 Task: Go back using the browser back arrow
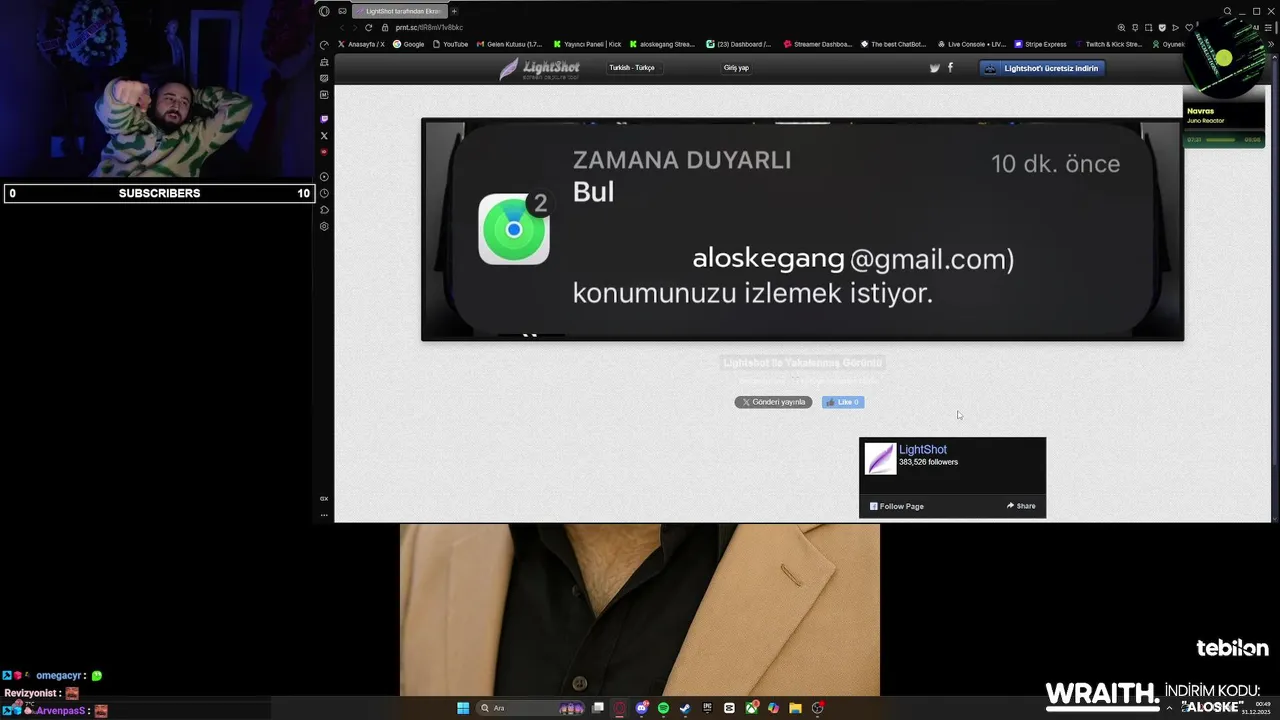pyautogui.click(x=342, y=27)
